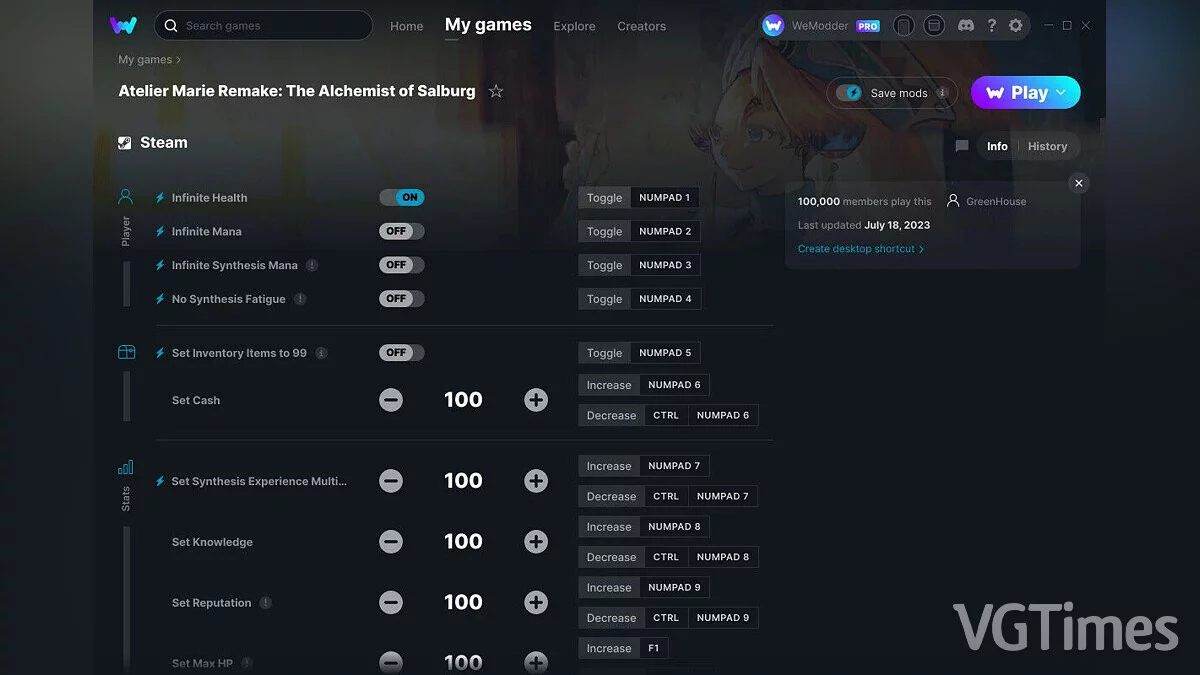
Task: Click the Set Reputation value 100
Action: pos(463,603)
